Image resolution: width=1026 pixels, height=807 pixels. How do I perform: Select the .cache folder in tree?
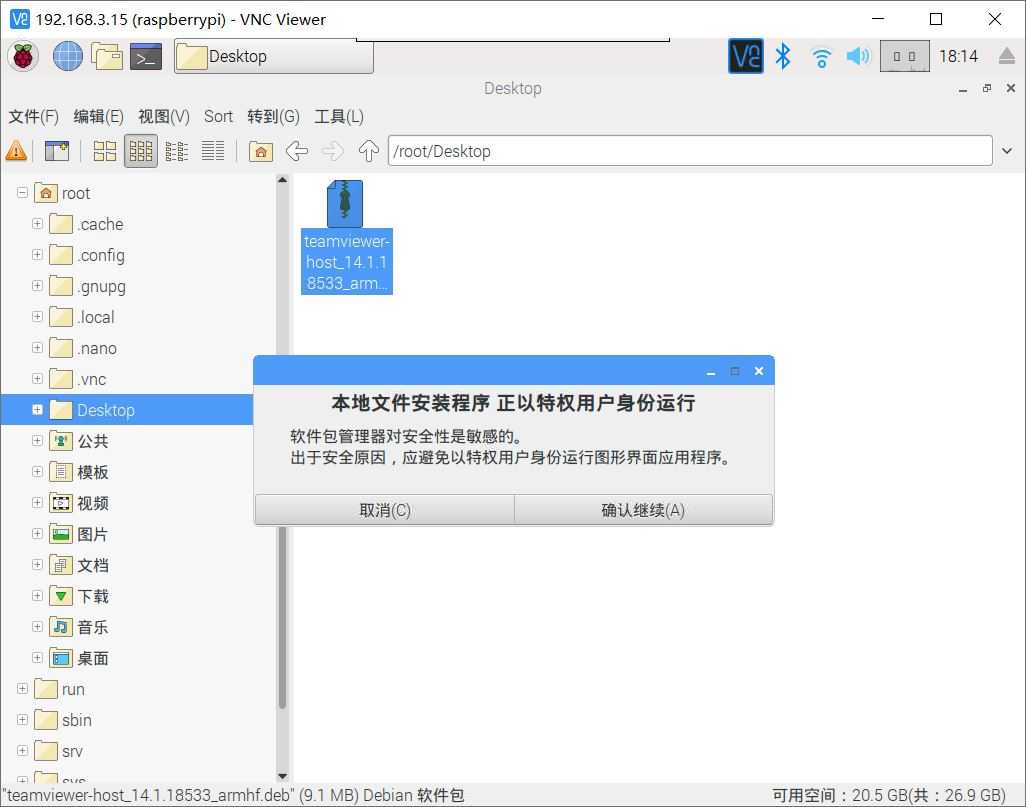pyautogui.click(x=87, y=224)
